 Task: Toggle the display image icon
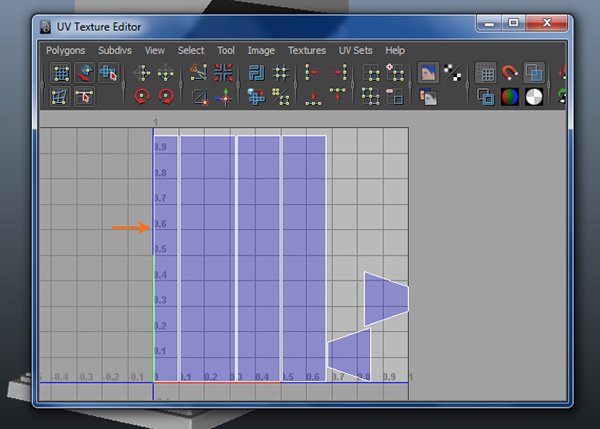(x=428, y=73)
